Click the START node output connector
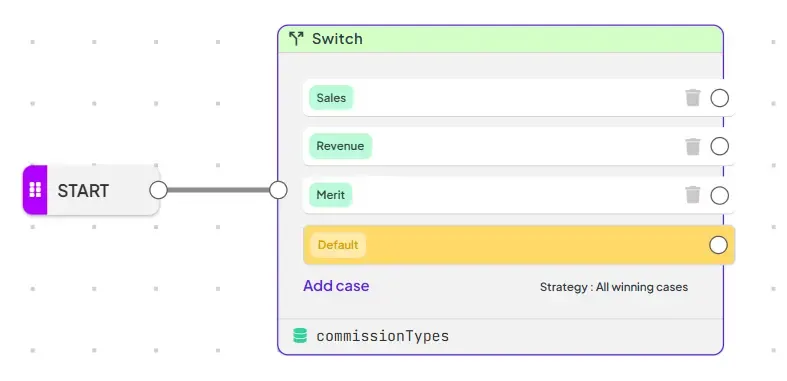 [x=159, y=190]
